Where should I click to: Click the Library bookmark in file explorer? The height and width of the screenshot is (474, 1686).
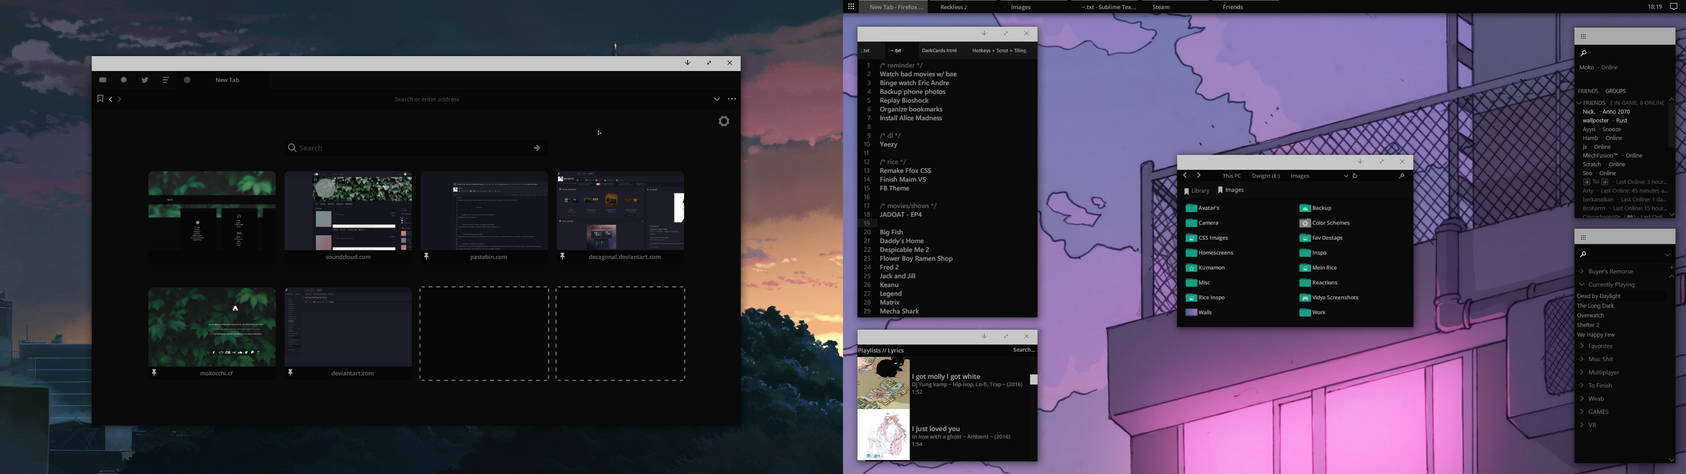click(x=1197, y=190)
